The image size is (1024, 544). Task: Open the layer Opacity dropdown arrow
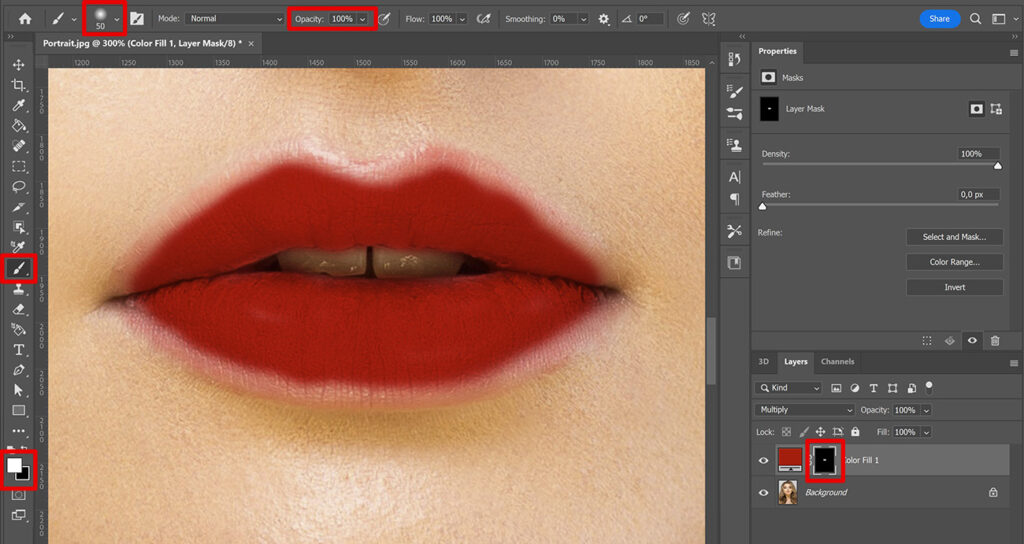click(926, 410)
